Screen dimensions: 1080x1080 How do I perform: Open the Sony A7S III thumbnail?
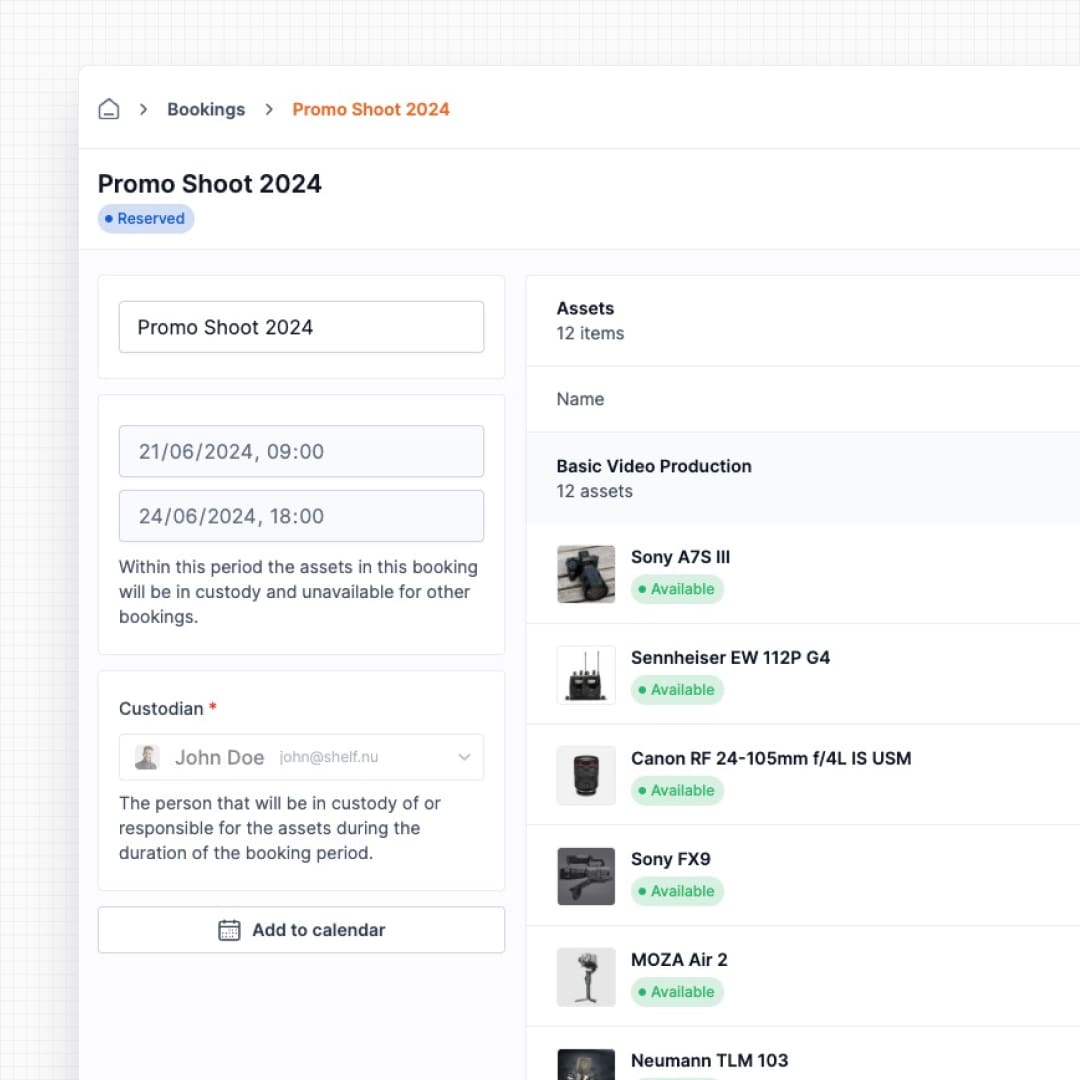[x=586, y=574]
